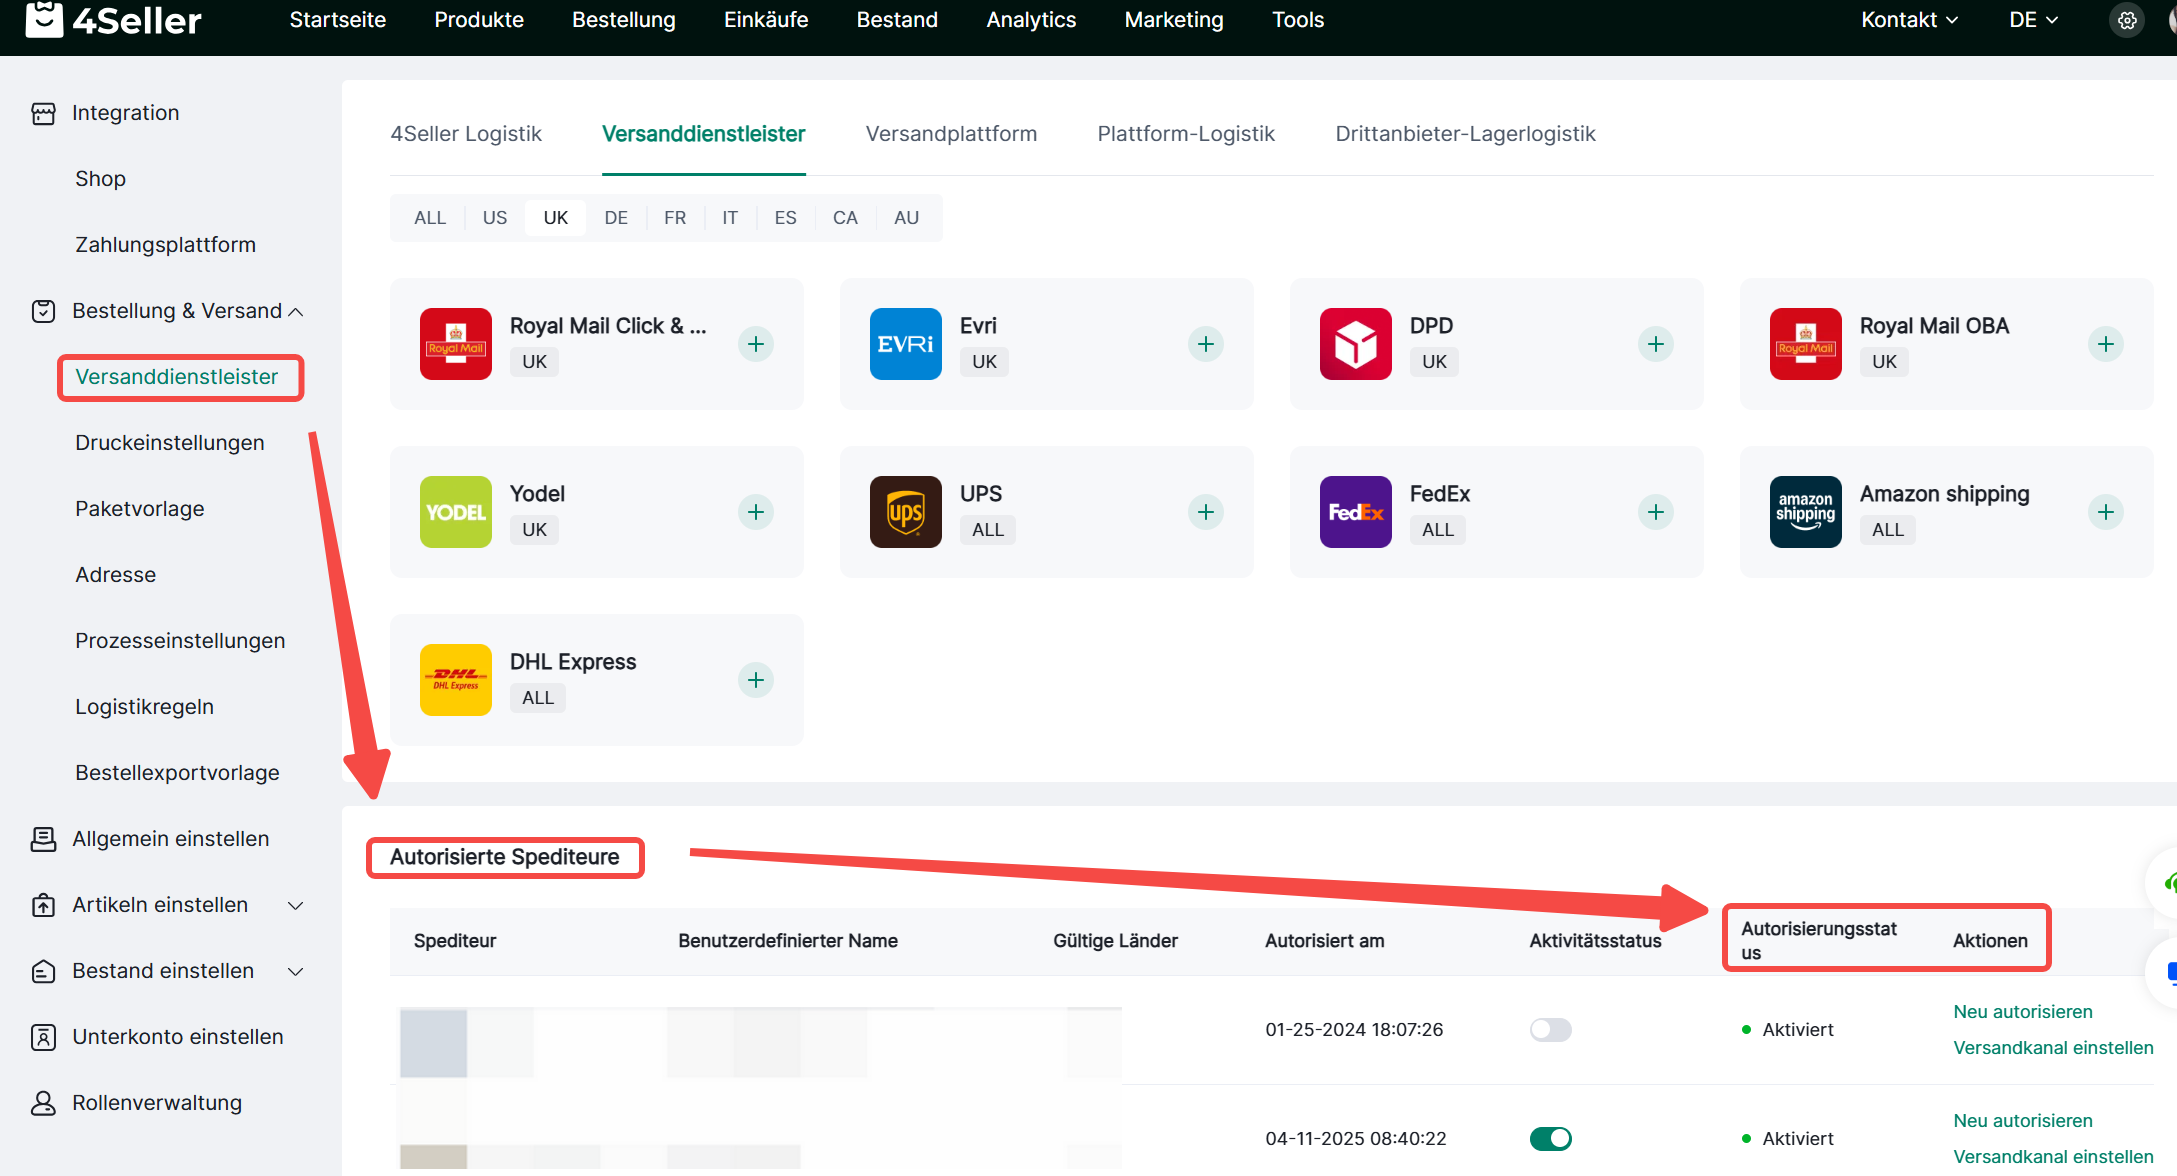The height and width of the screenshot is (1176, 2177).
Task: Open Druckeinstellungen in the sidebar
Action: (x=170, y=443)
